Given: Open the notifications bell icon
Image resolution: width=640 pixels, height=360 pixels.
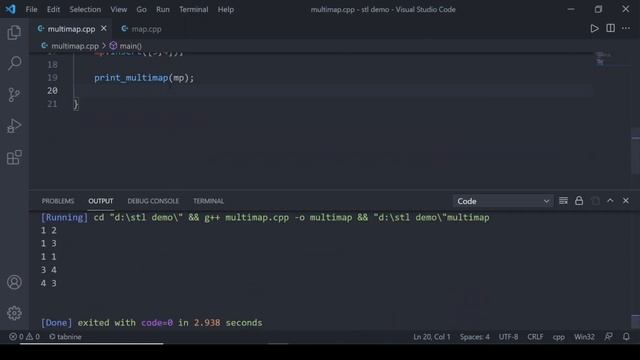Looking at the screenshot, I should tap(626, 337).
